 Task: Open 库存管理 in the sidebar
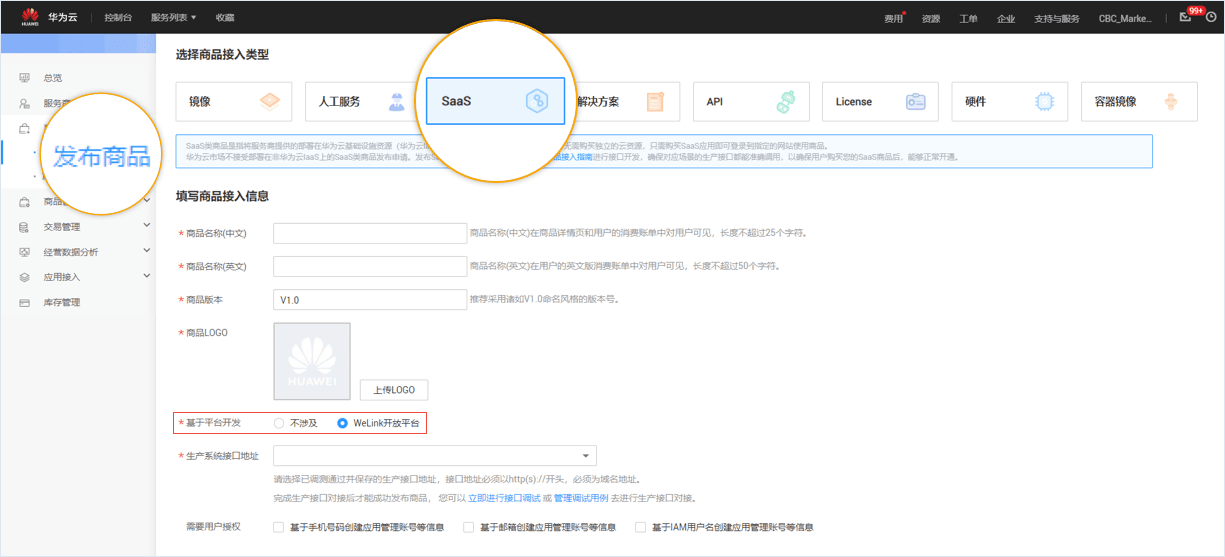(x=62, y=302)
